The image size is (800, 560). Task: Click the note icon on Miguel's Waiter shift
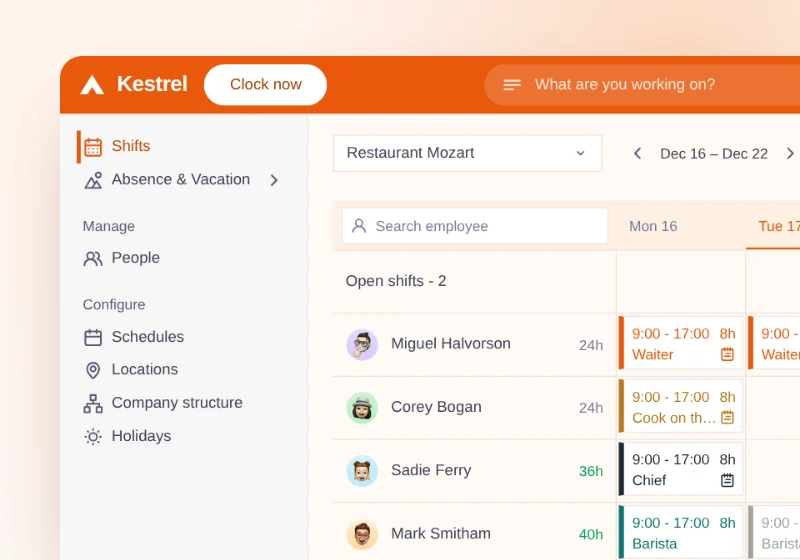(x=727, y=354)
